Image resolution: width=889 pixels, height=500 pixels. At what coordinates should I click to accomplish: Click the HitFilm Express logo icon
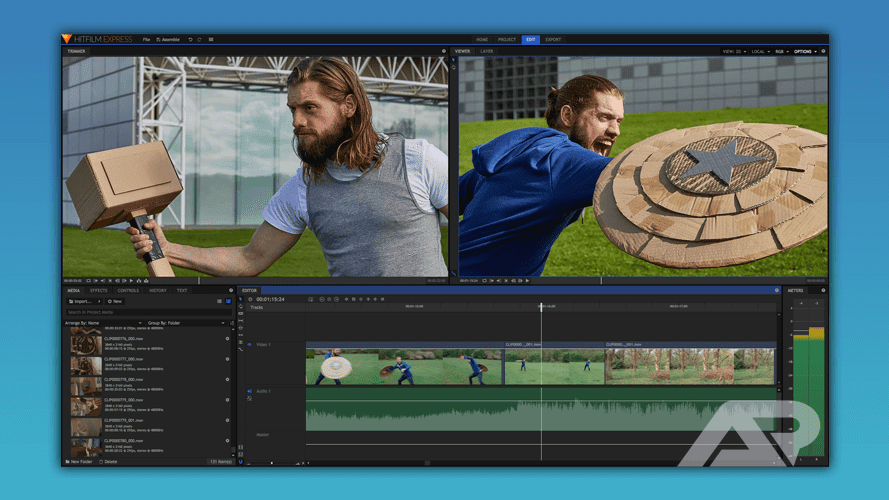(x=67, y=39)
